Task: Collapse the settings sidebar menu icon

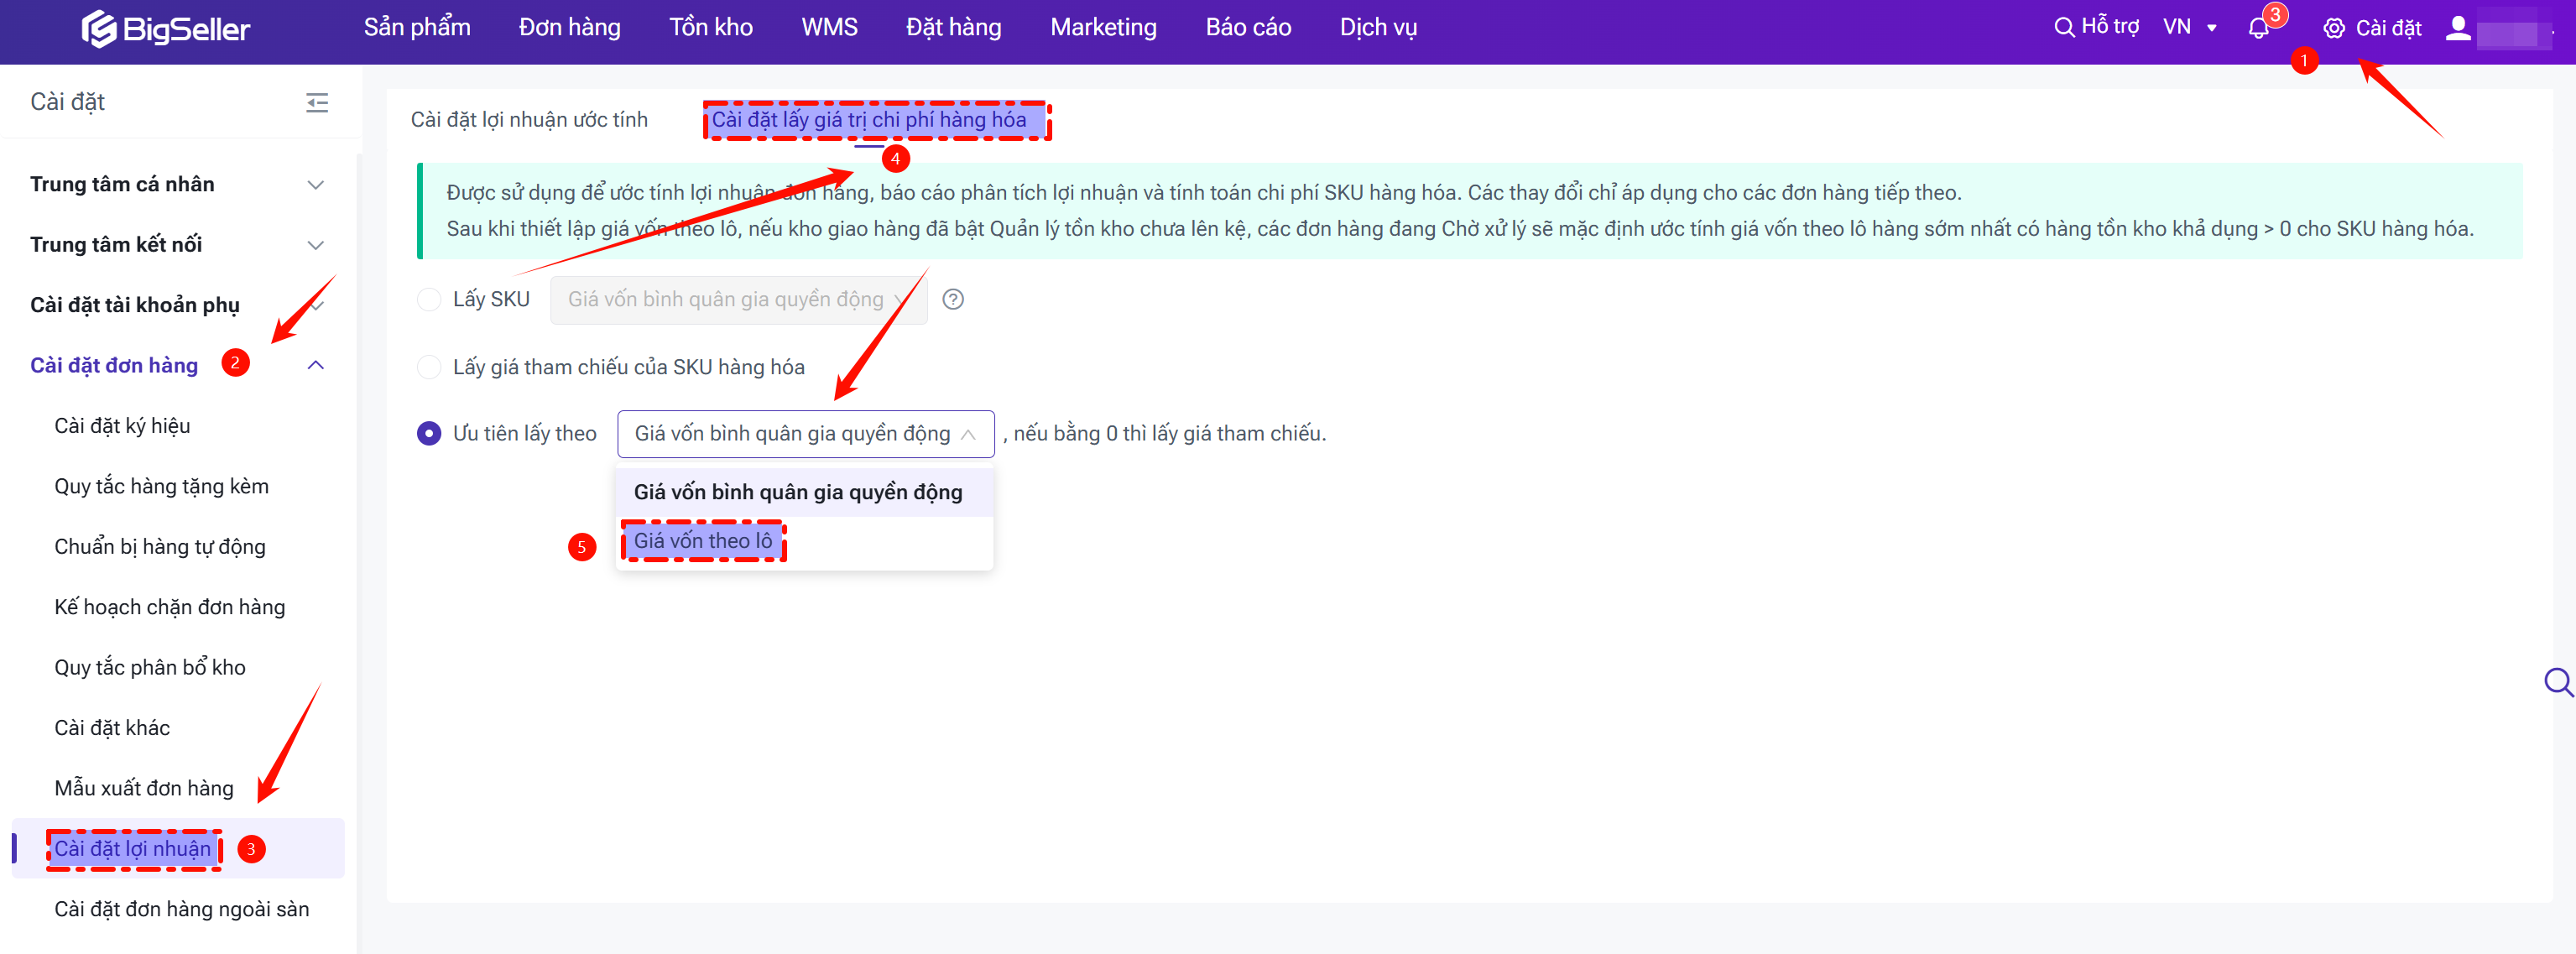Action: [316, 102]
